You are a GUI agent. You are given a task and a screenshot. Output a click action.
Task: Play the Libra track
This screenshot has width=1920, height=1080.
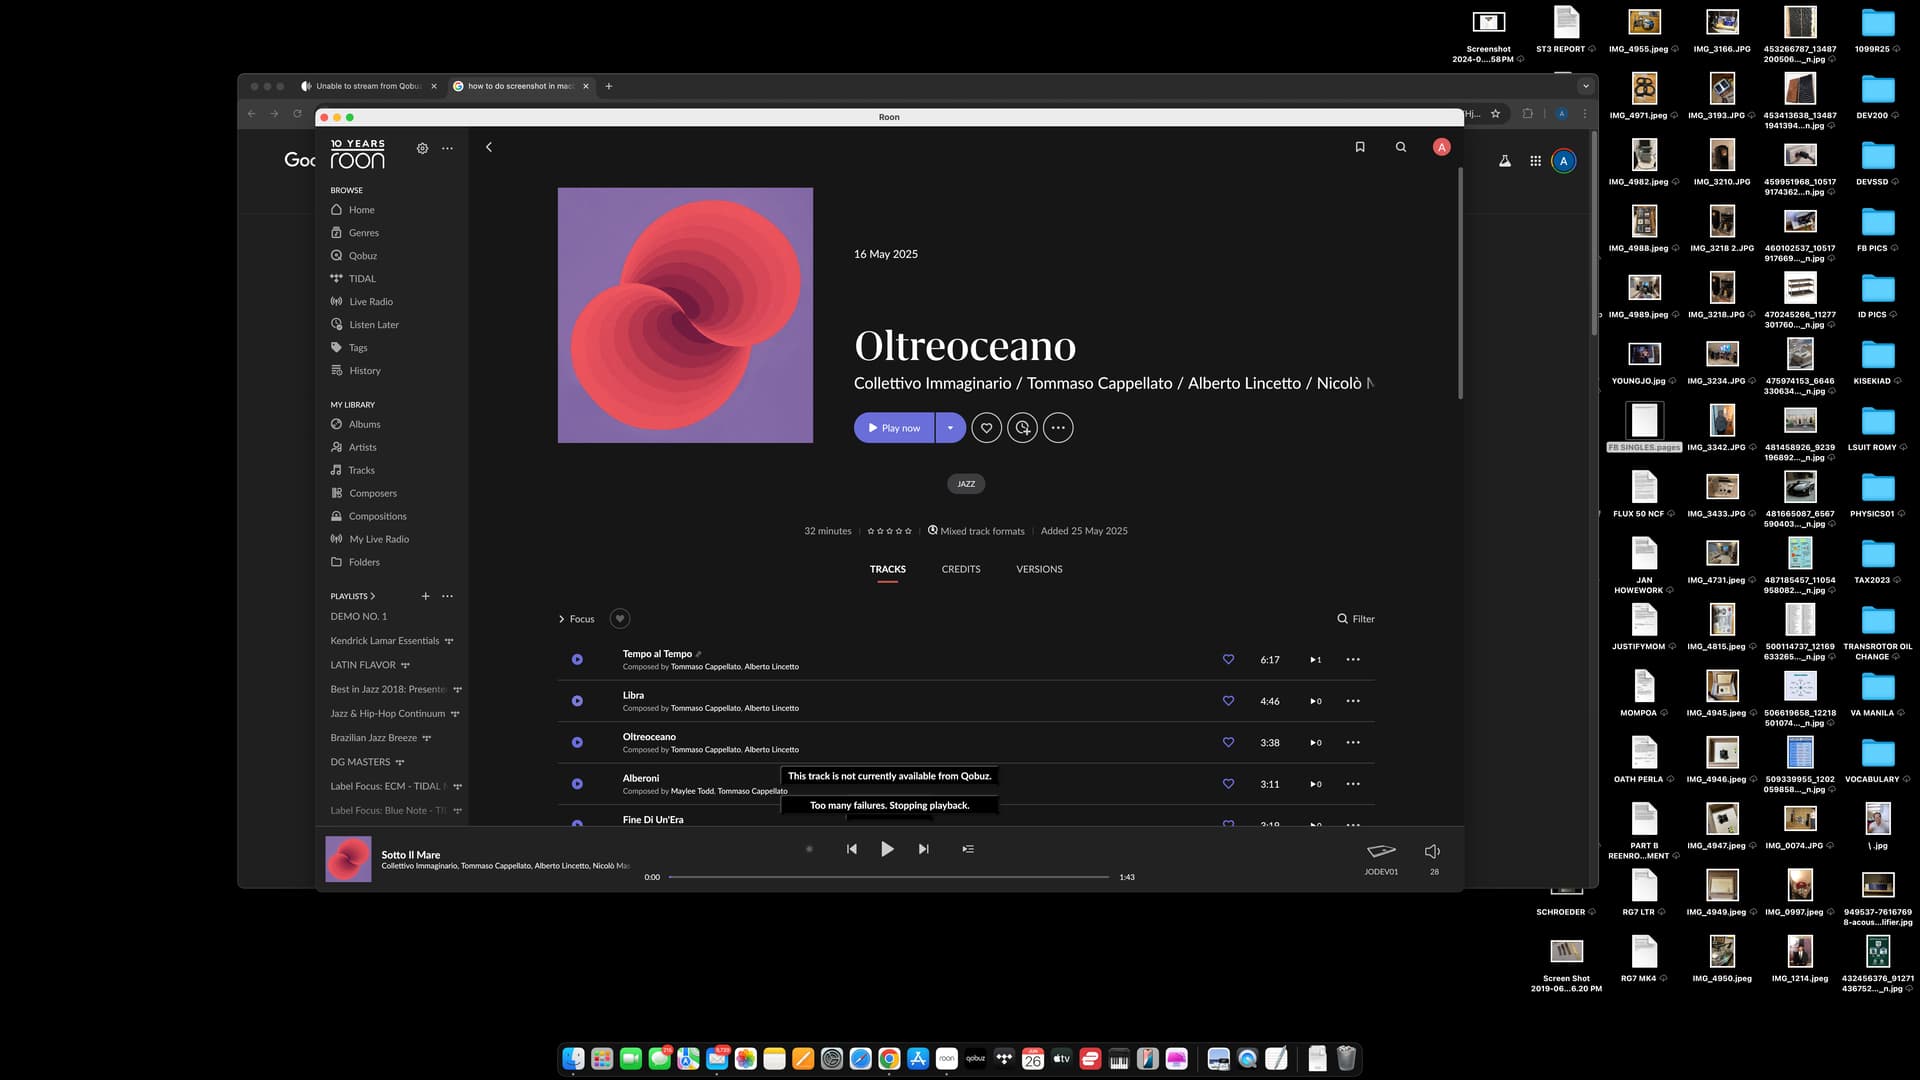[577, 701]
